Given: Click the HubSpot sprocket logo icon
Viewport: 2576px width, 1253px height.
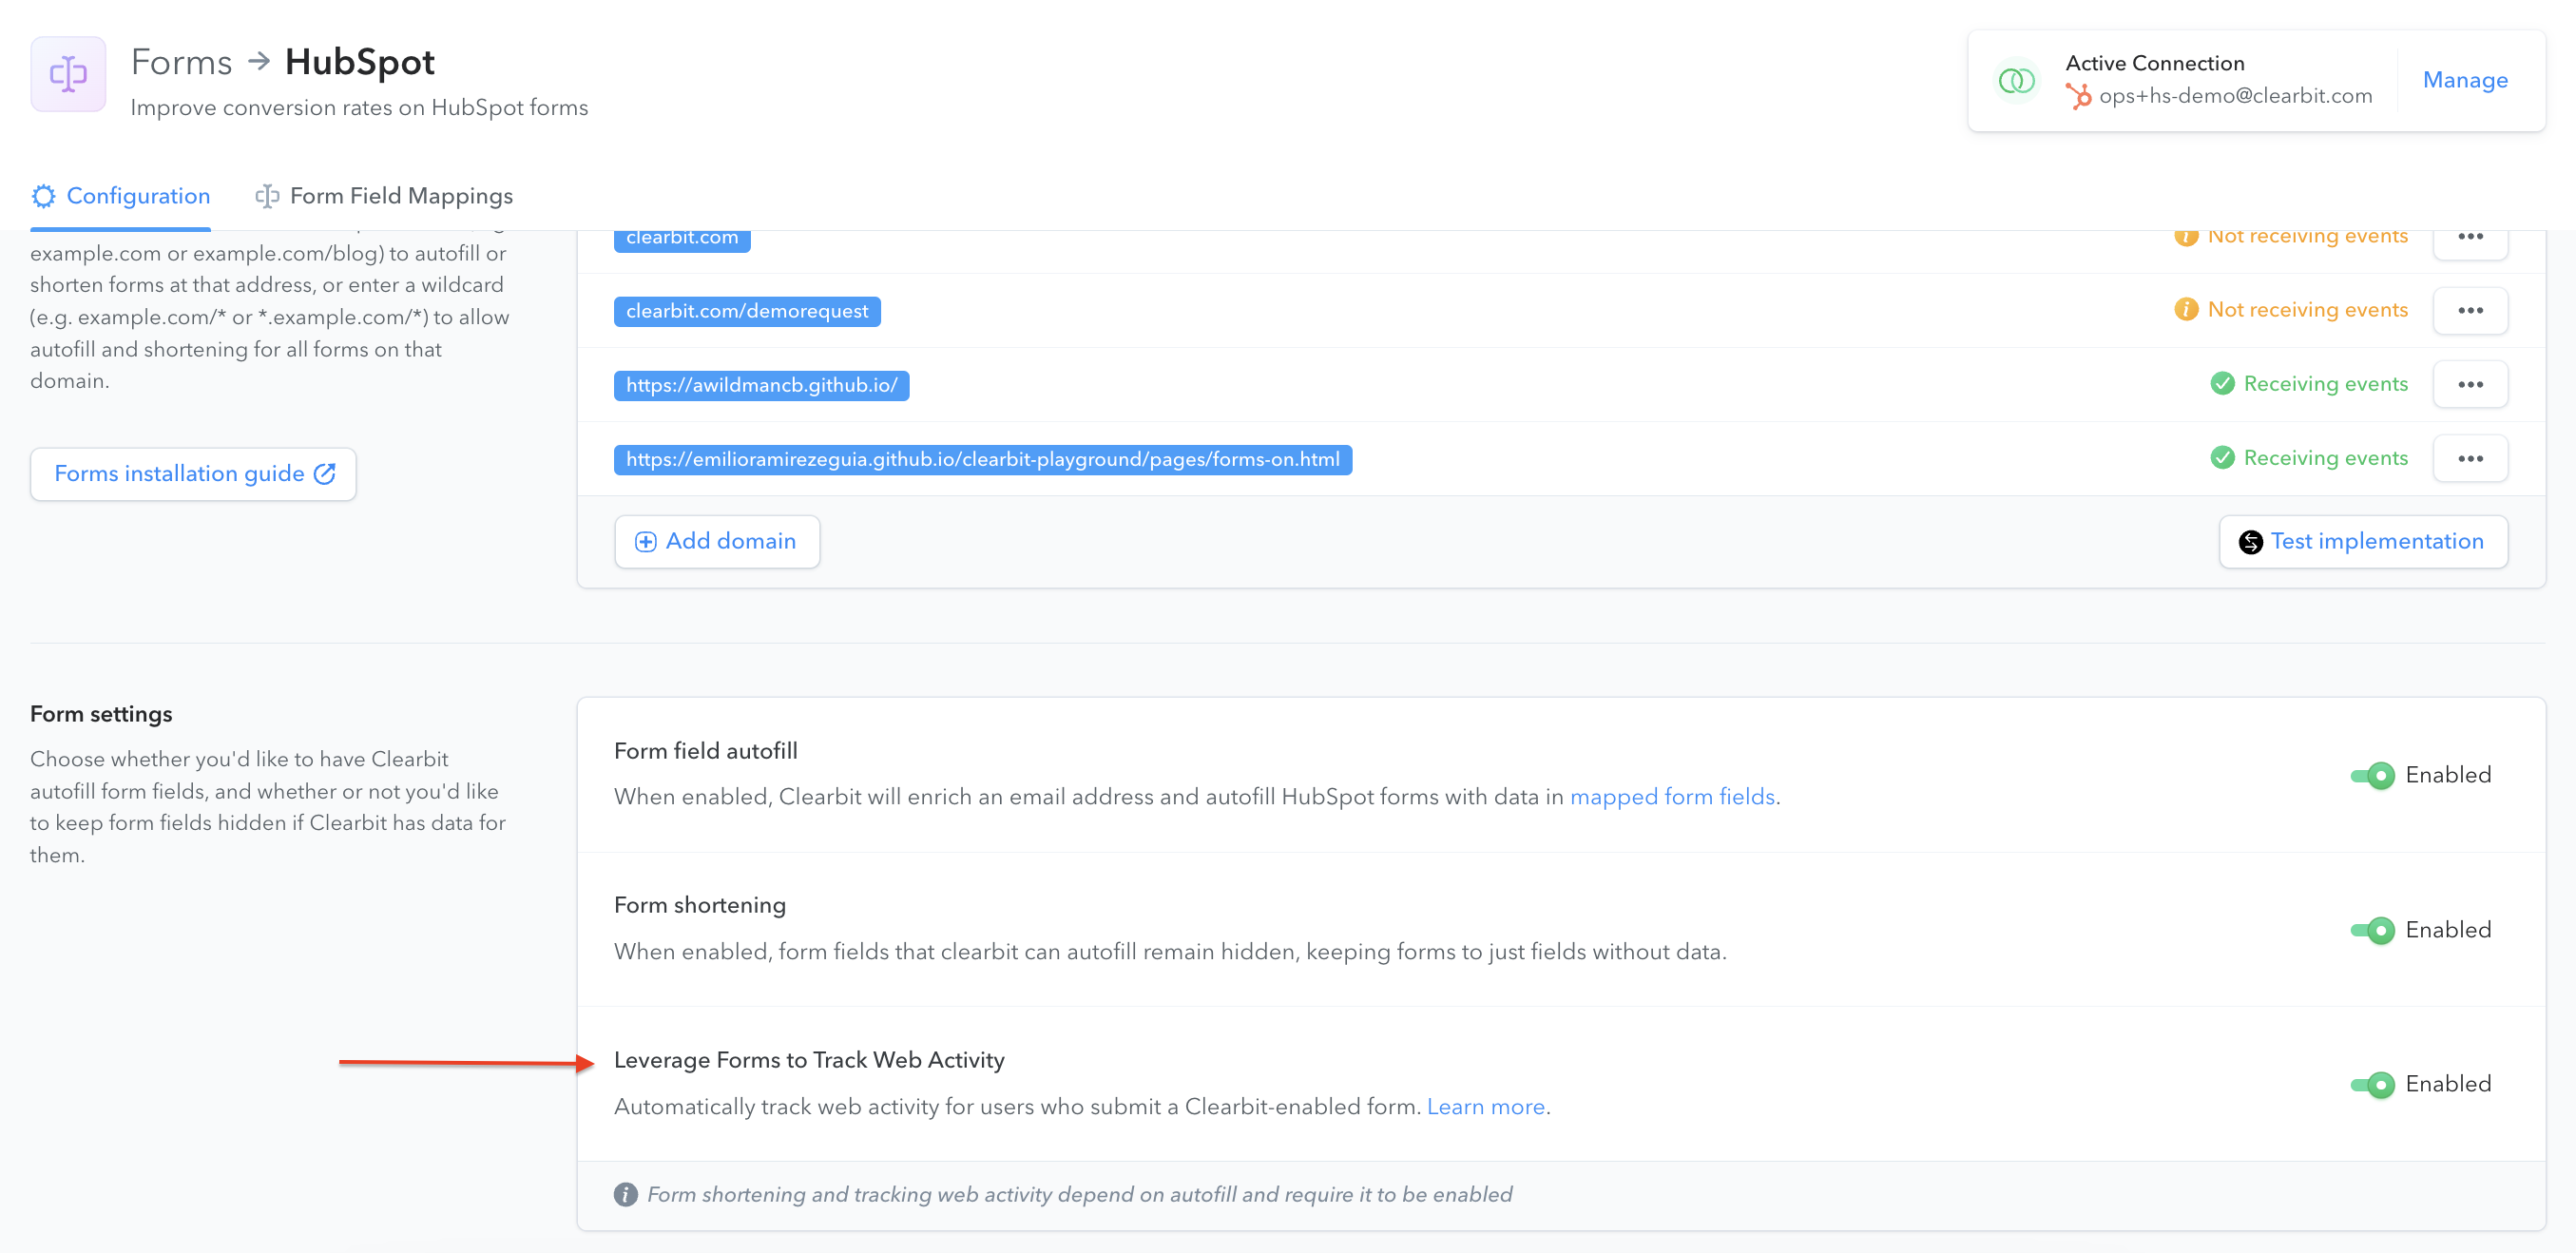Looking at the screenshot, I should pos(2079,96).
